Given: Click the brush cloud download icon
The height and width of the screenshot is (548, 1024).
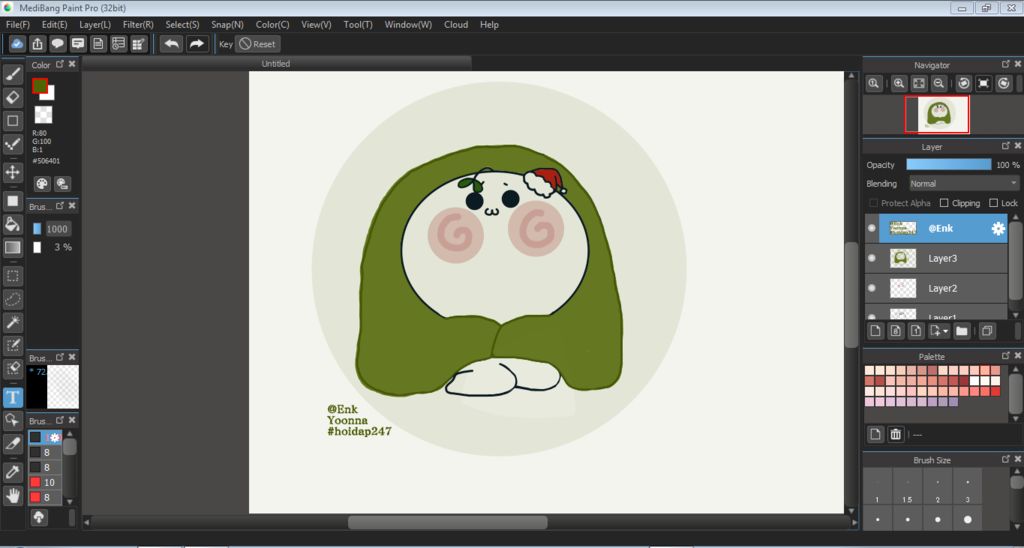Looking at the screenshot, I should [x=39, y=517].
